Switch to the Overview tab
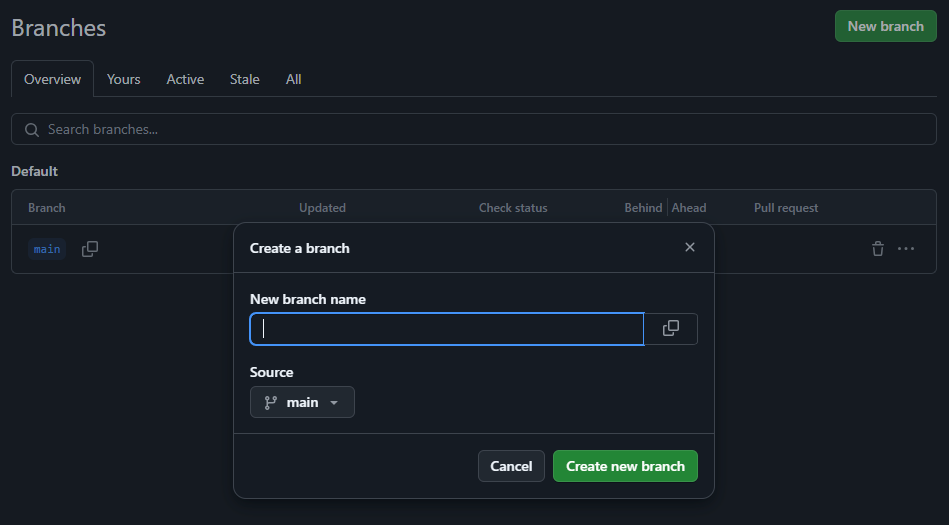 coord(52,79)
